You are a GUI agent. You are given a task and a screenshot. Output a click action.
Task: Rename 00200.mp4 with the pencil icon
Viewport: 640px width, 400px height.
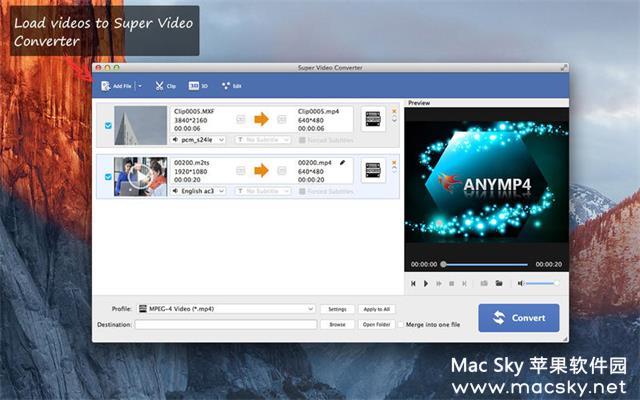[342, 162]
